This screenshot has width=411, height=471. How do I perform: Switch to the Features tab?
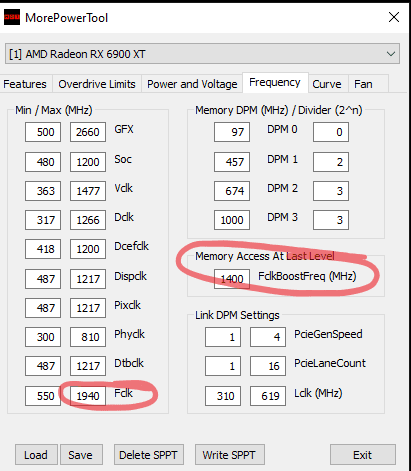pyautogui.click(x=25, y=84)
